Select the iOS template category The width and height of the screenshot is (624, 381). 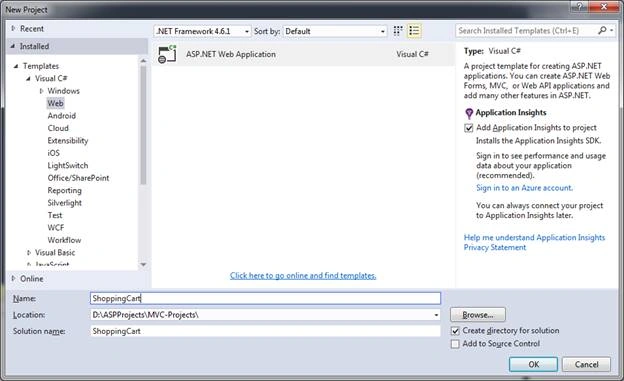(54, 153)
